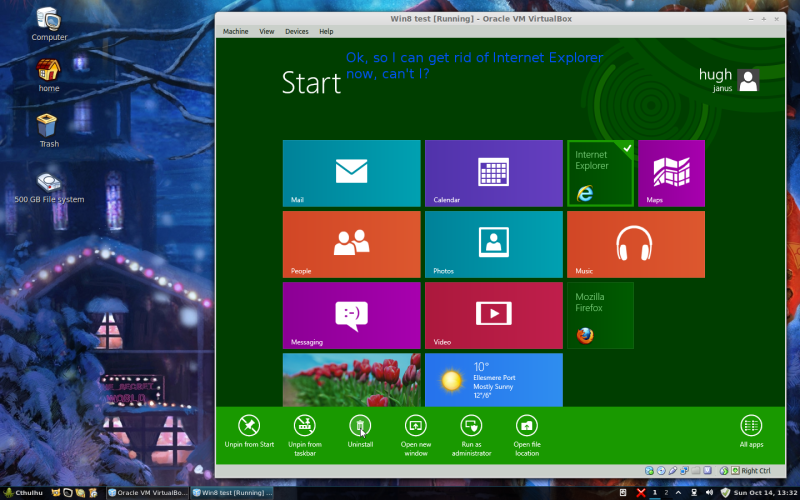
Task: Uninstall the selected Internet Explorer app
Action: coord(360,432)
